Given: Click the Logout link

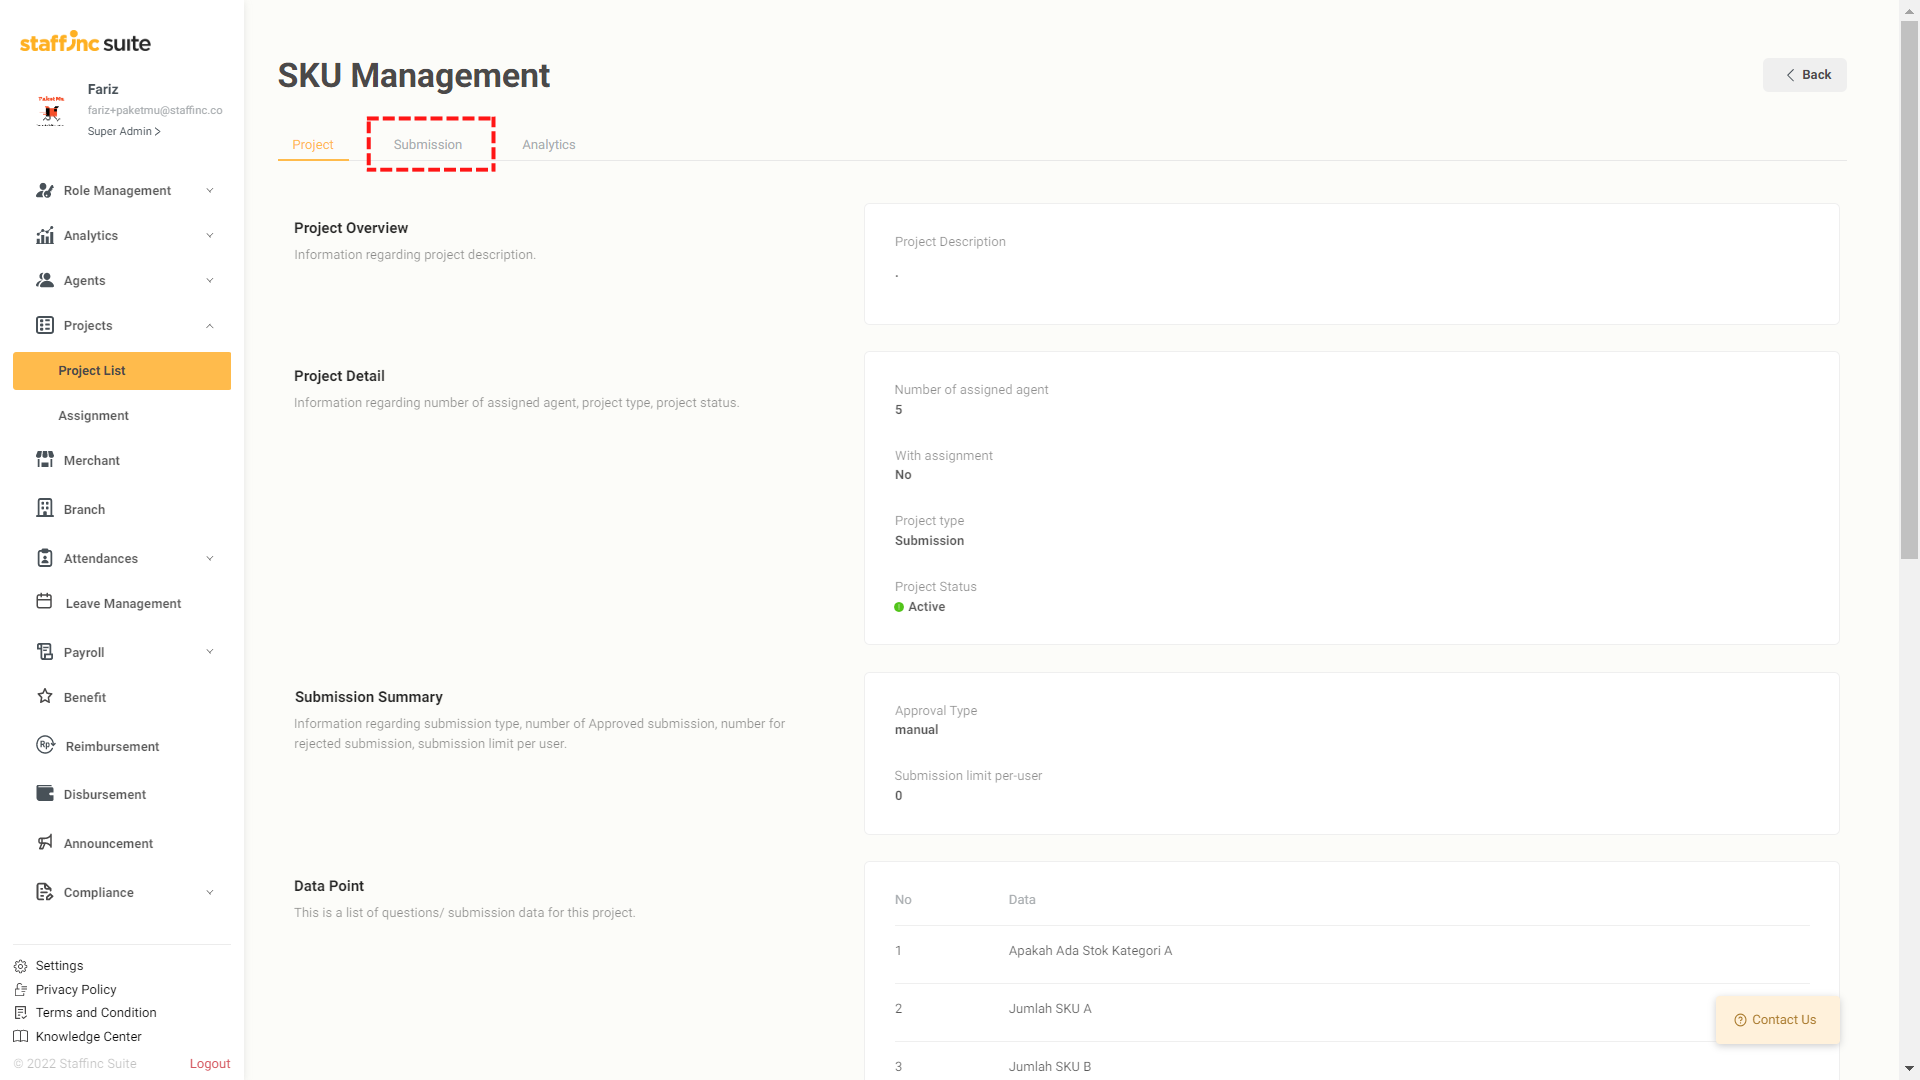Looking at the screenshot, I should [210, 1064].
